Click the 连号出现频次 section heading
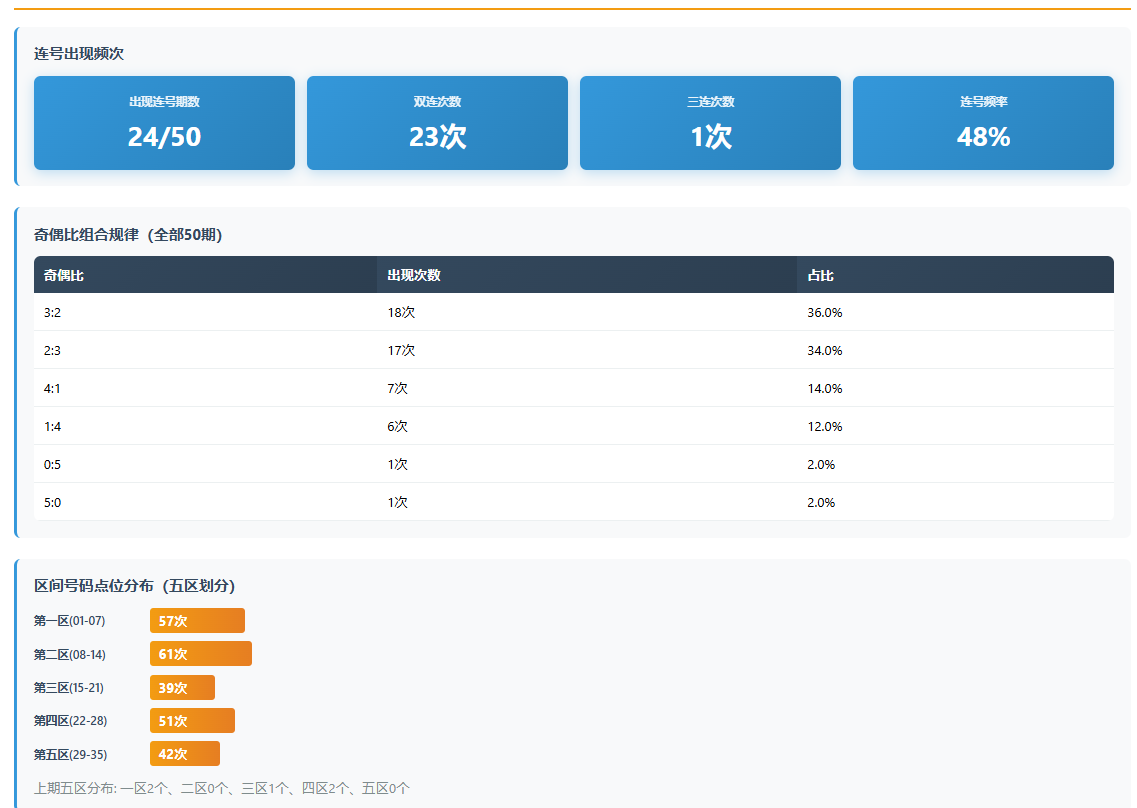This screenshot has height=808, width=1137. coord(79,54)
